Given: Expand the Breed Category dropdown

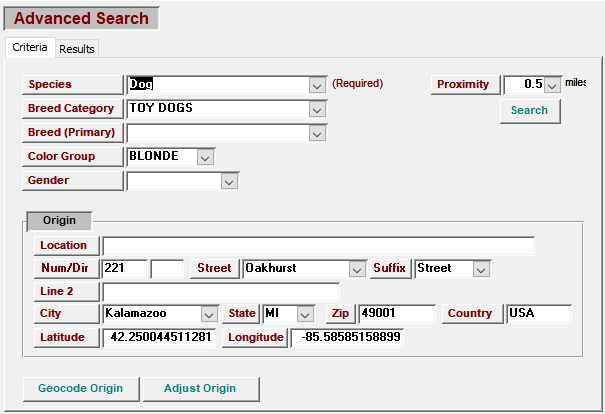Looking at the screenshot, I should point(317,110).
